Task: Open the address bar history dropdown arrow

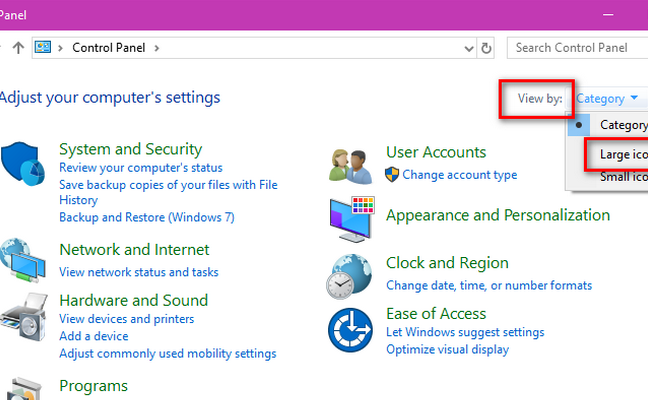Action: [469, 49]
